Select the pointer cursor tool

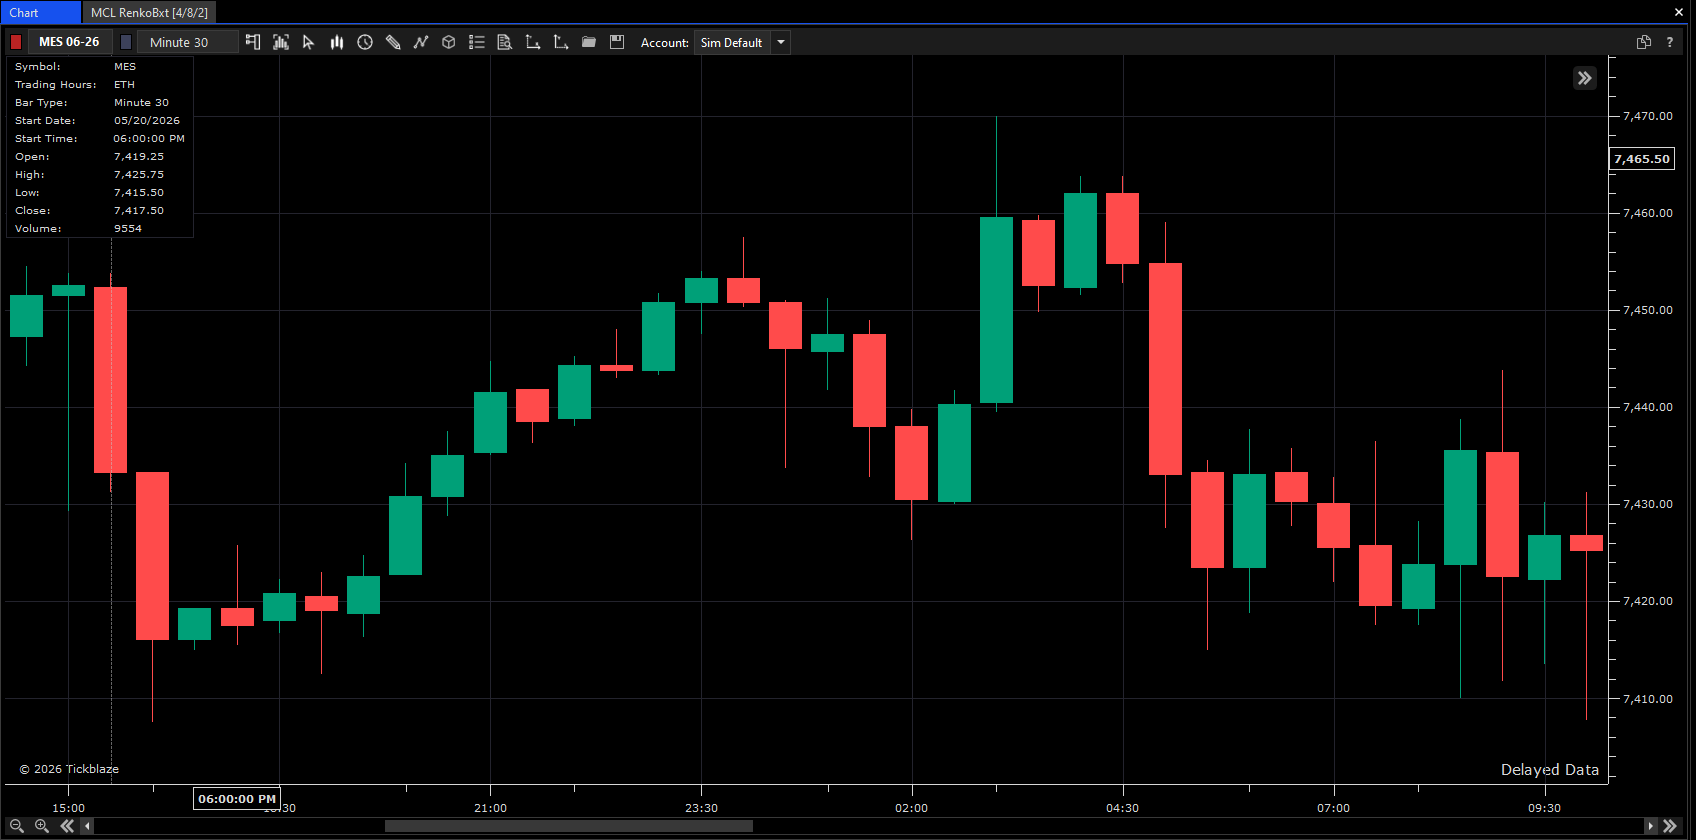tap(309, 42)
